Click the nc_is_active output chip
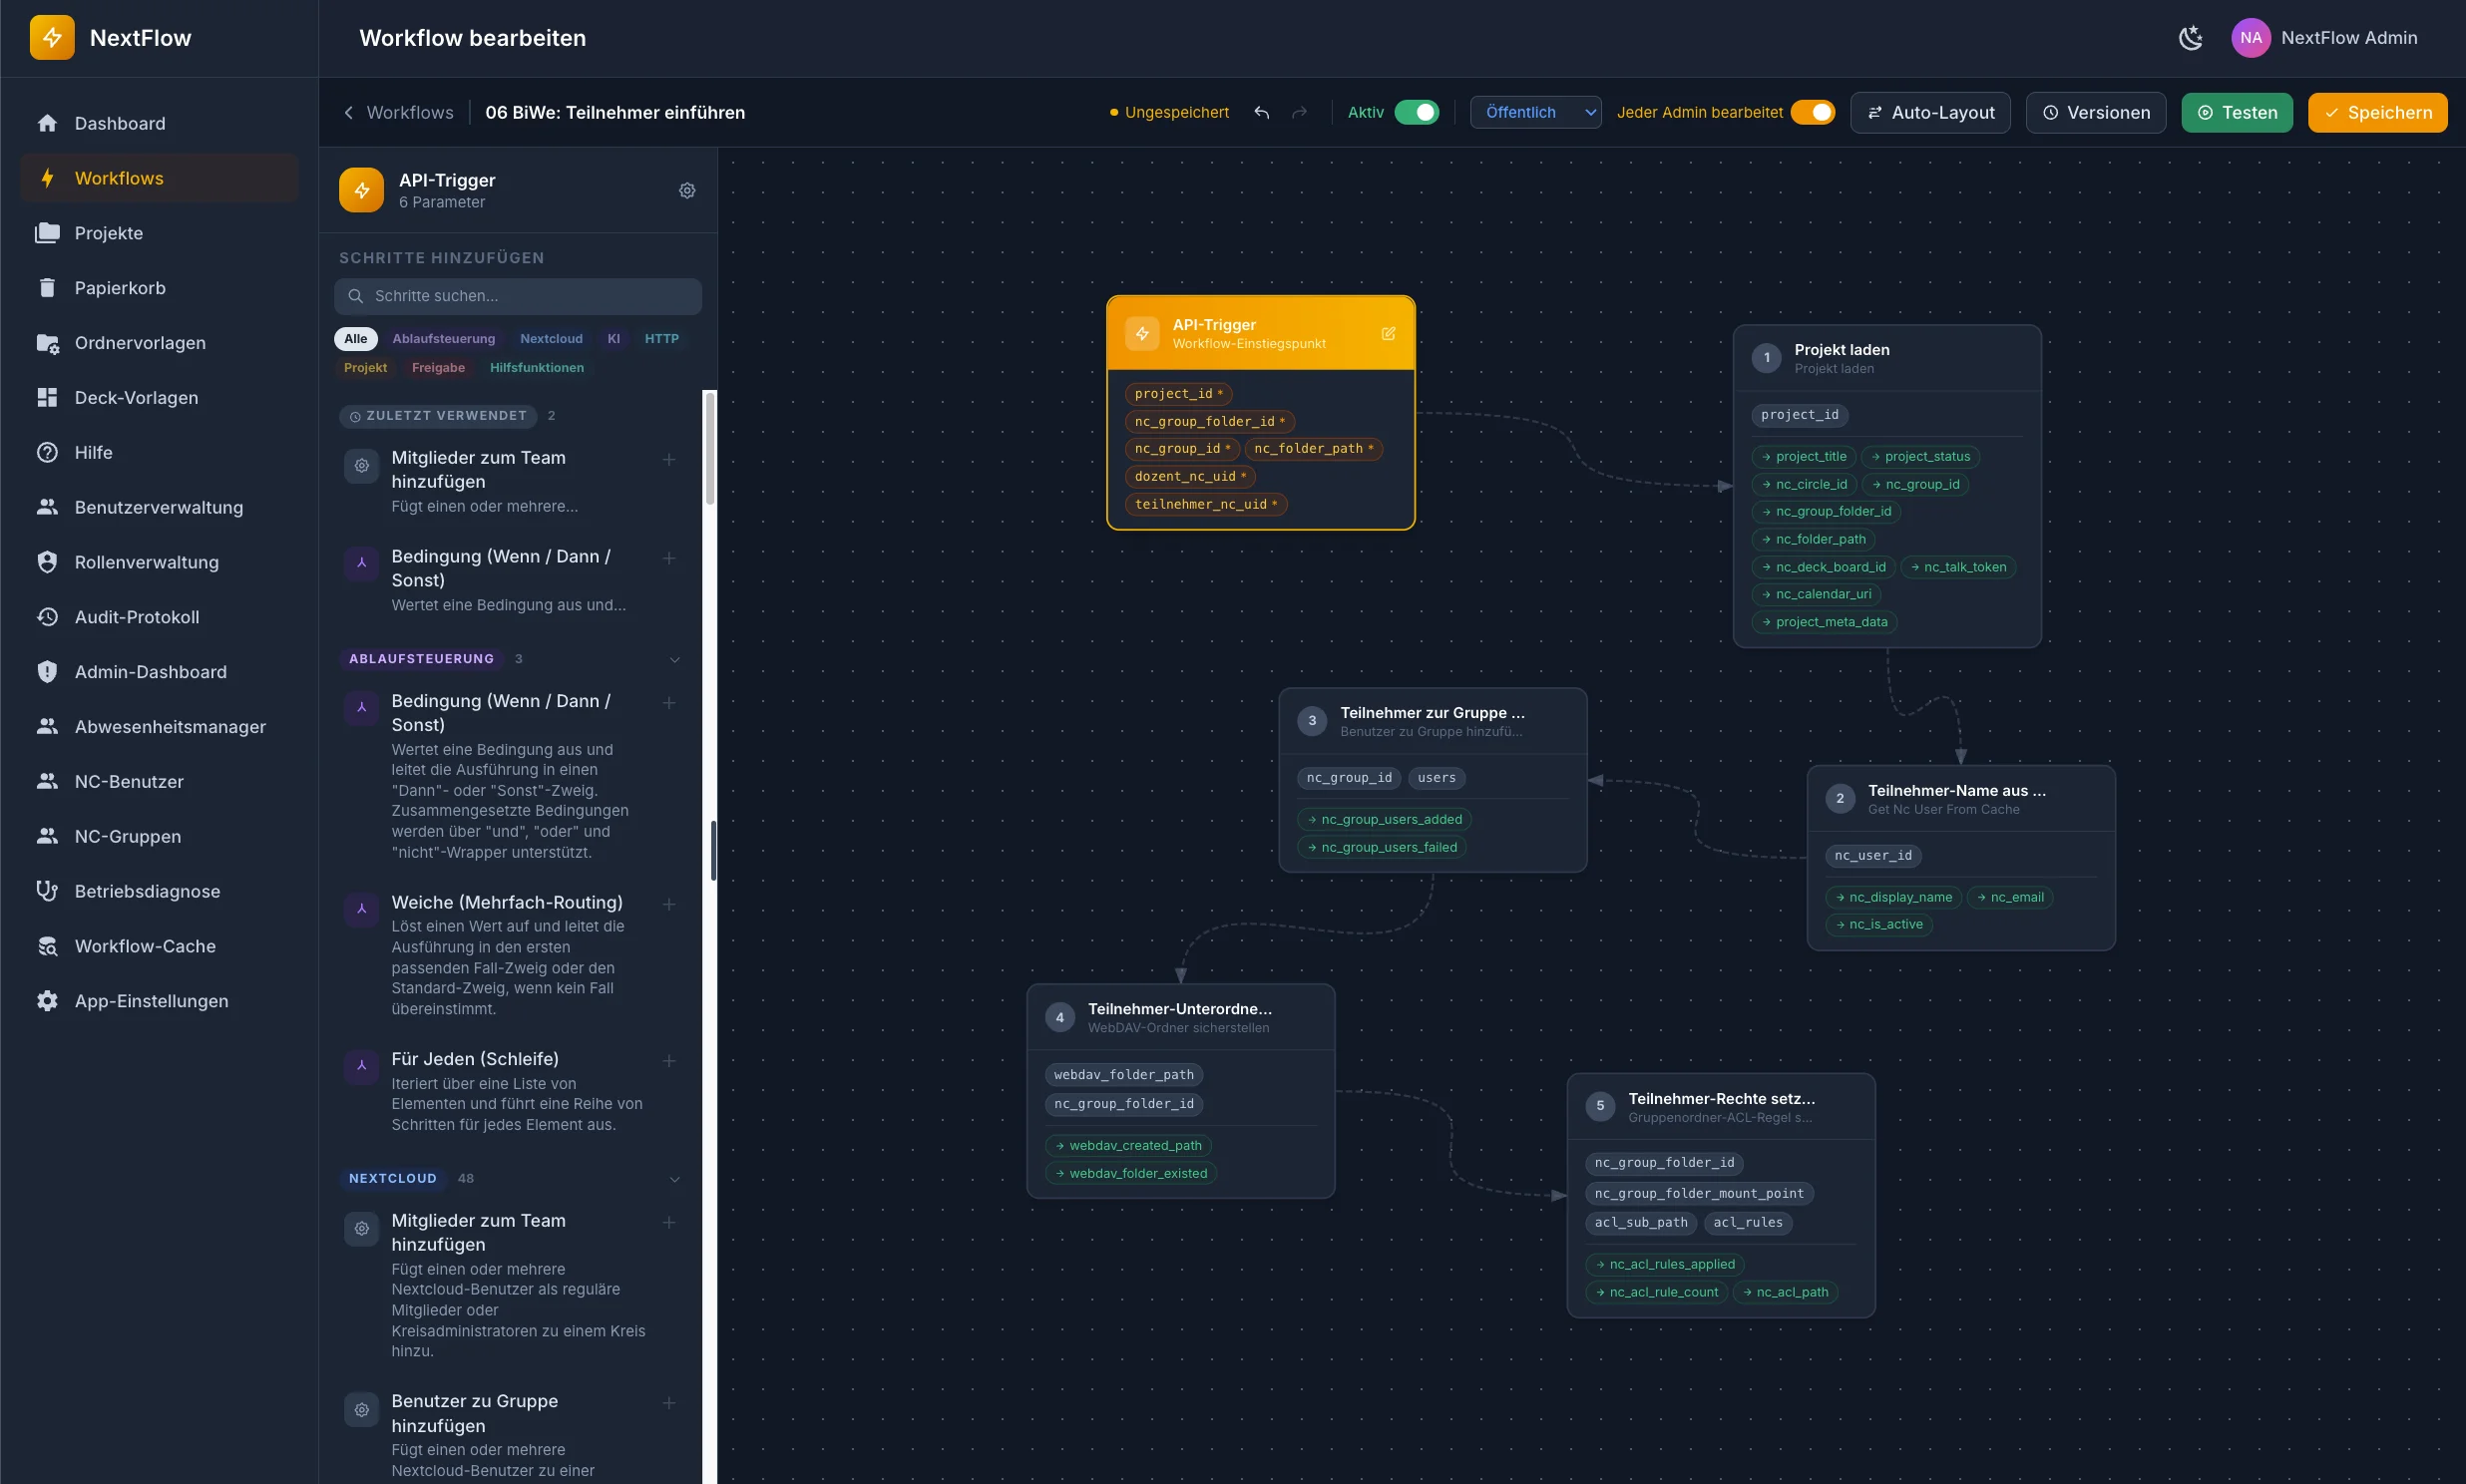The height and width of the screenshot is (1484, 2466). point(1878,925)
